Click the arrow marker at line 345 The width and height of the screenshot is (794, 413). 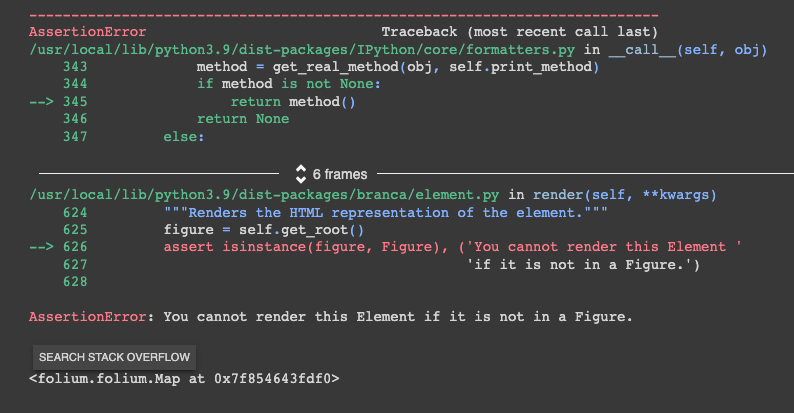tap(41, 102)
